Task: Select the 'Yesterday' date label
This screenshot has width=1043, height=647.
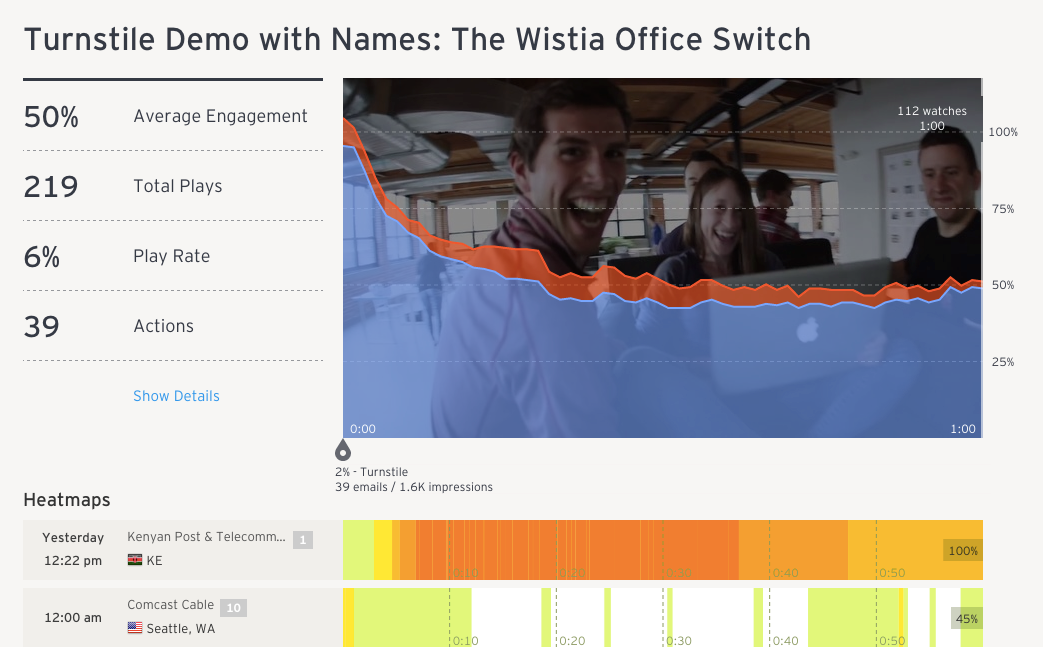Action: click(x=73, y=537)
